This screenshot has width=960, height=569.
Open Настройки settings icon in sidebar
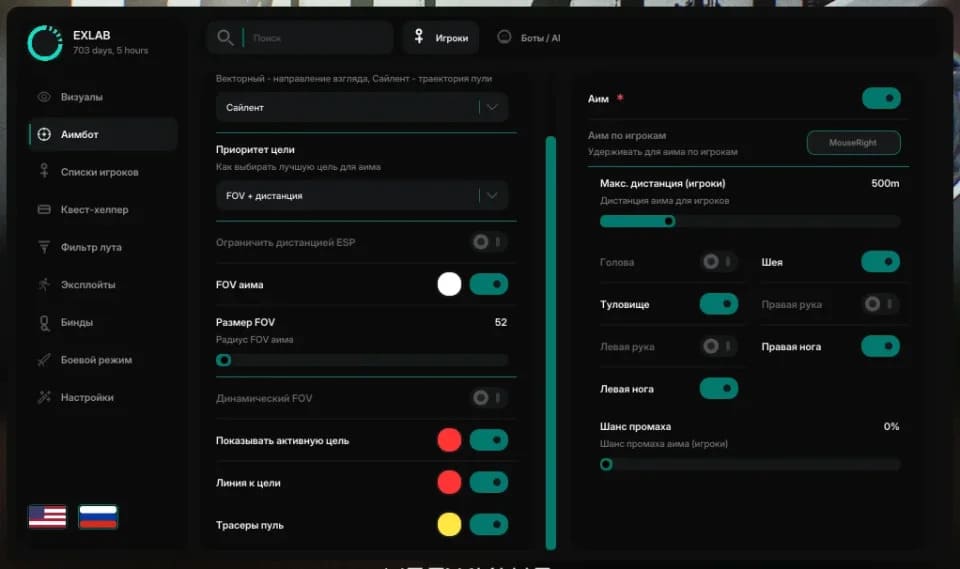point(44,397)
